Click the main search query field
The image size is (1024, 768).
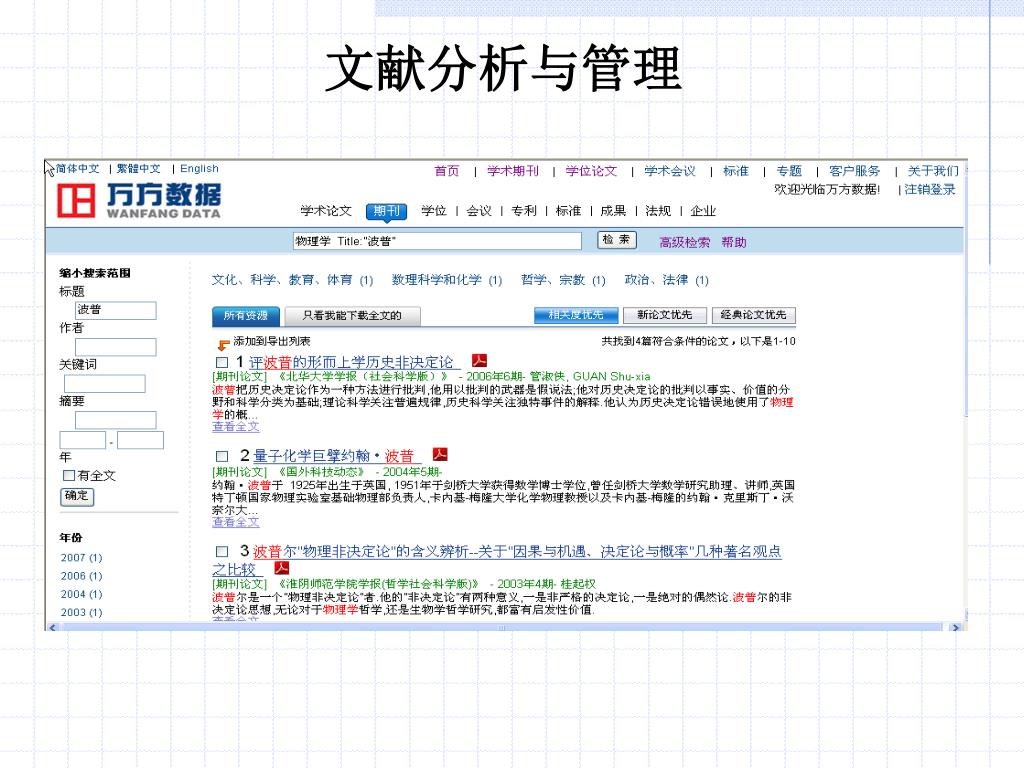(x=437, y=241)
